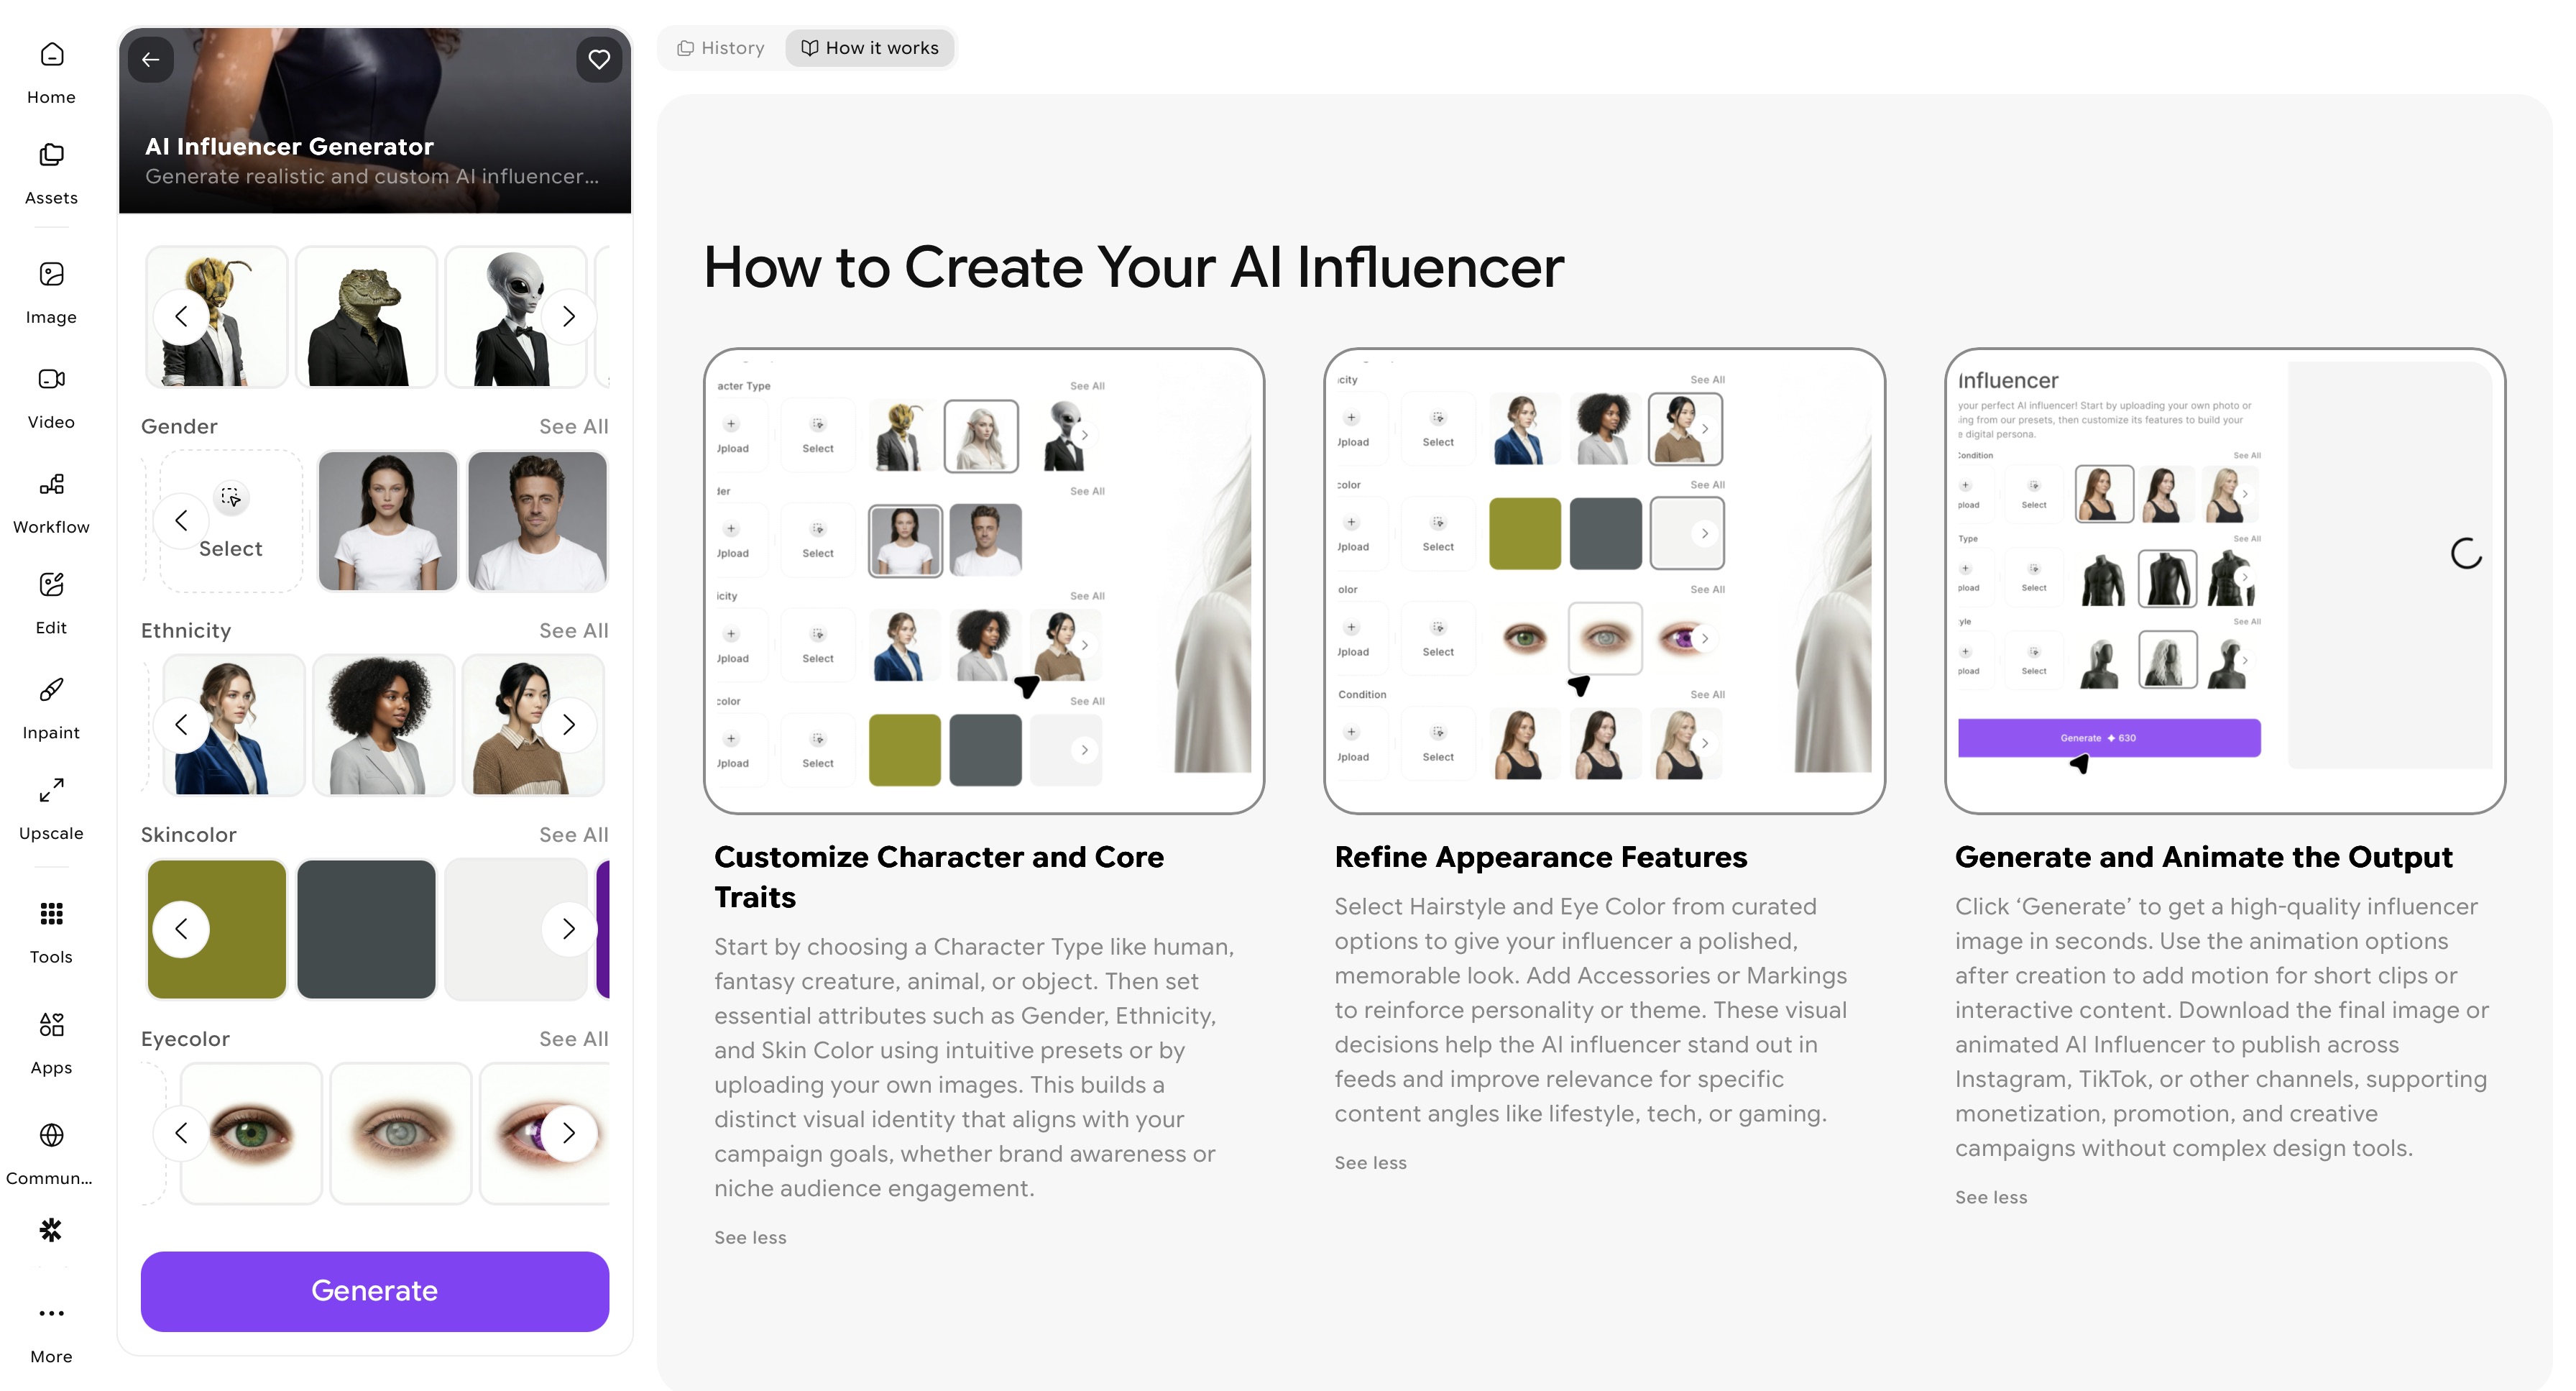Select the Inpaint brush icon
Screen dimensions: 2576x1391
pos(51,690)
